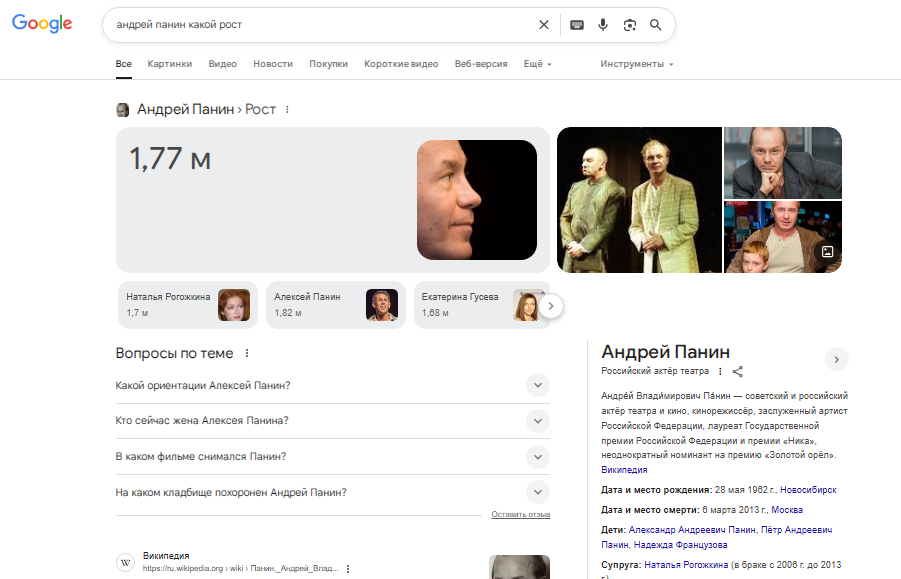Viewport: 901px width, 579px height.
Task: Open the Москва death place link
Action: pos(787,510)
